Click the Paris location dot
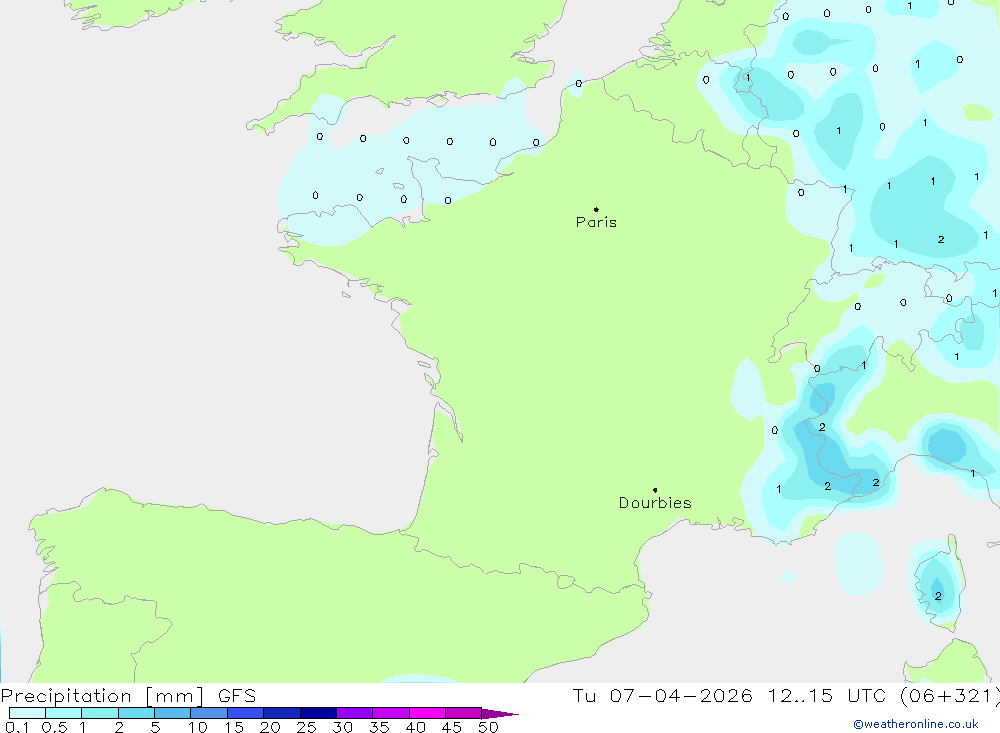The image size is (1000, 733). tap(596, 209)
